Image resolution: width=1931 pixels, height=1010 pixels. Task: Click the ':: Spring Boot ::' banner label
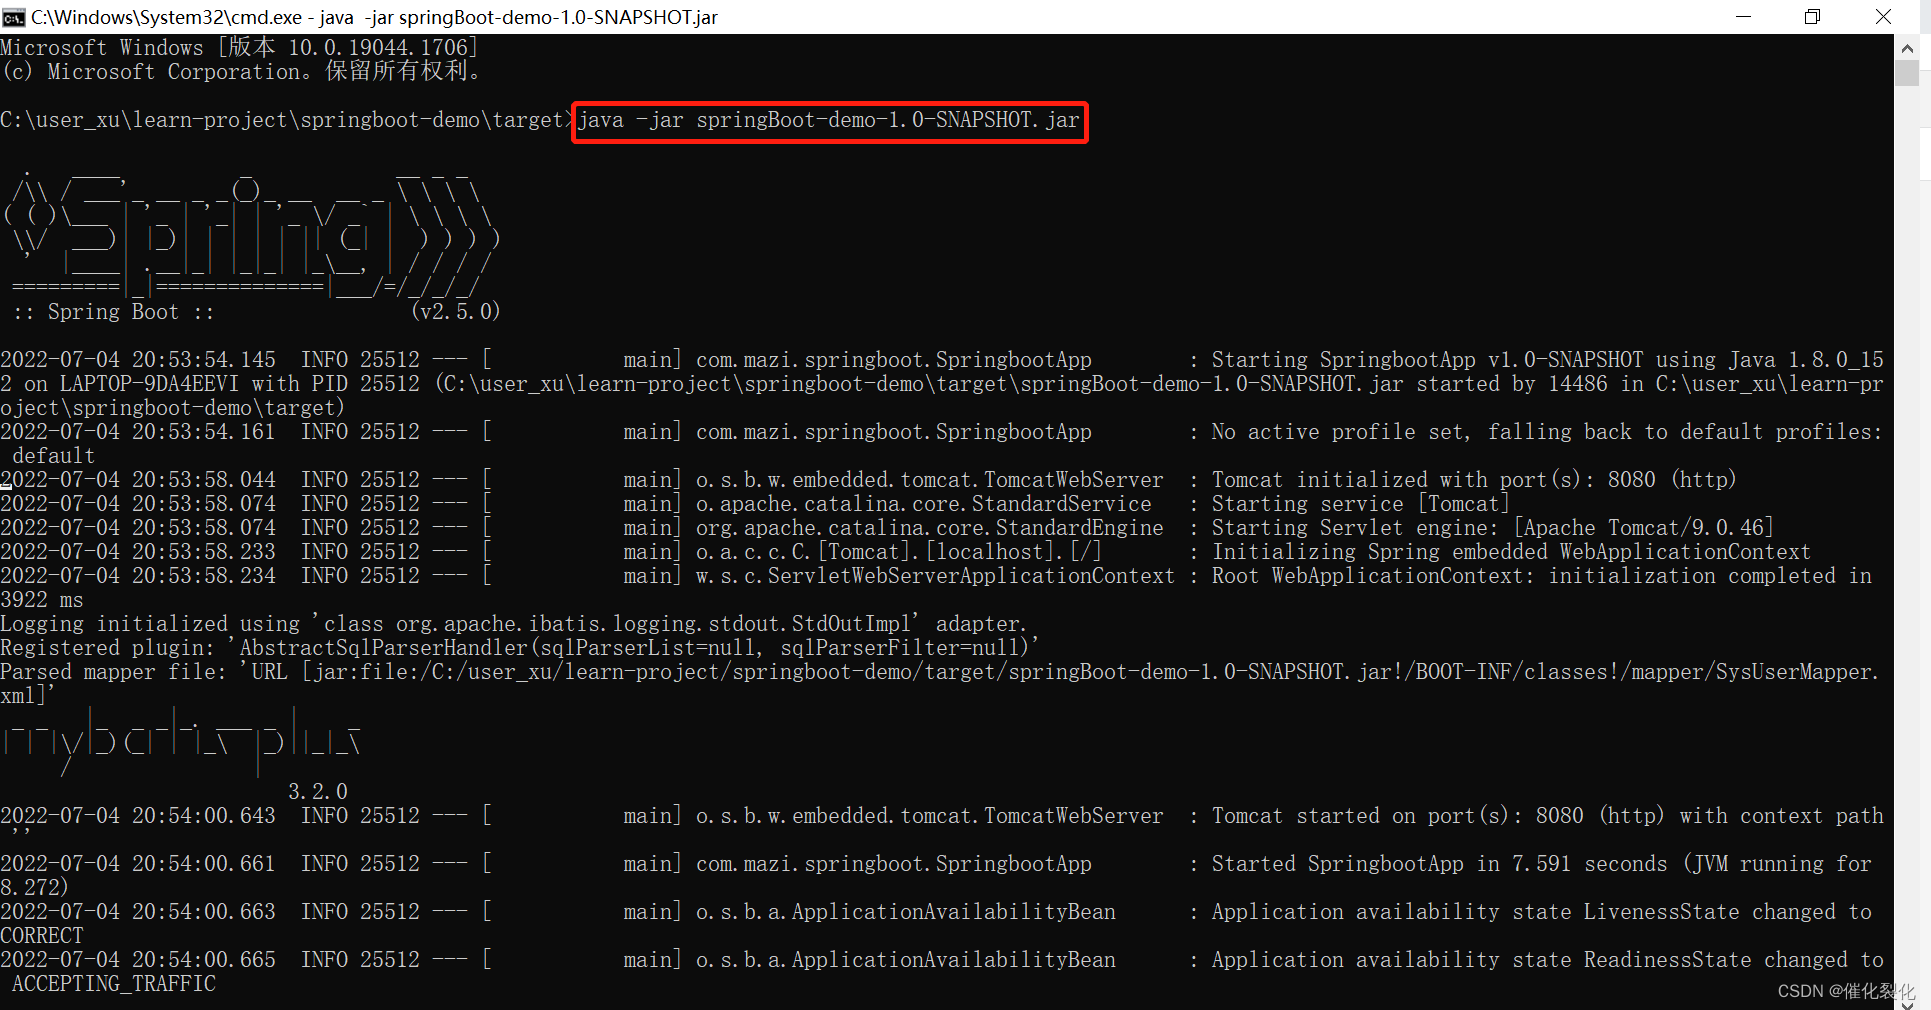(x=114, y=312)
